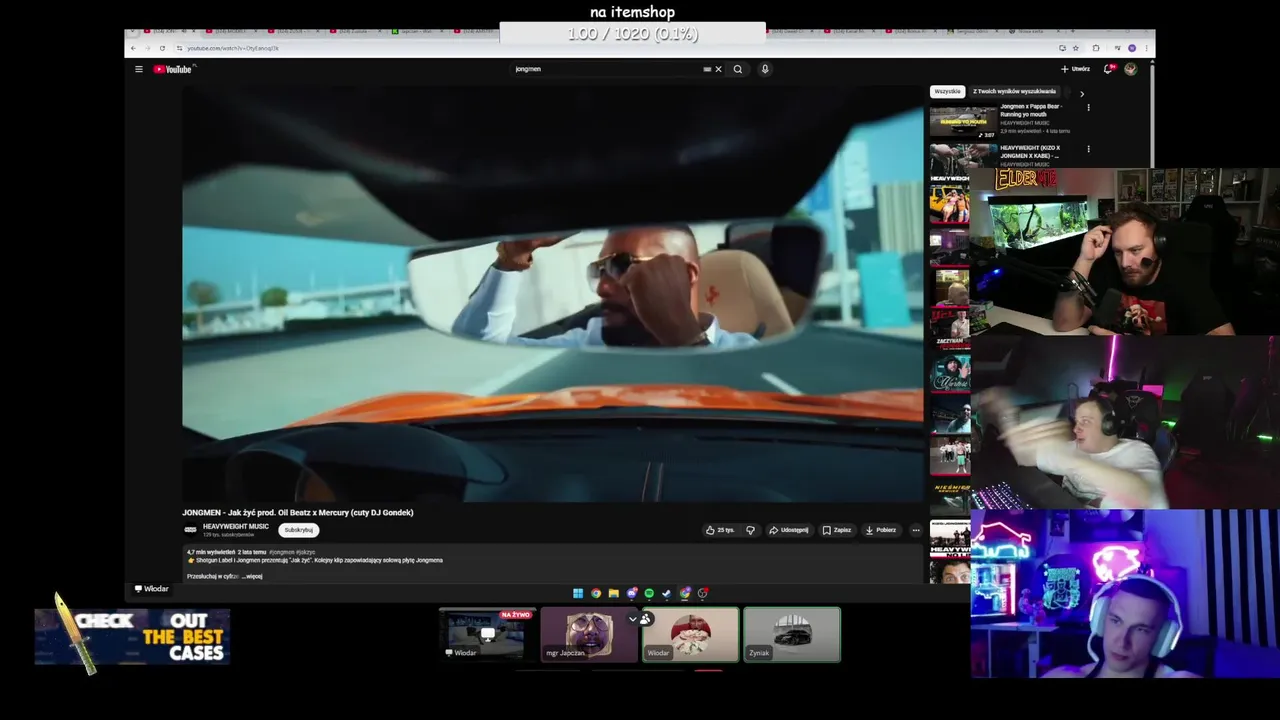Open Spotify from the taskbar
1280x720 pixels.
pos(649,593)
